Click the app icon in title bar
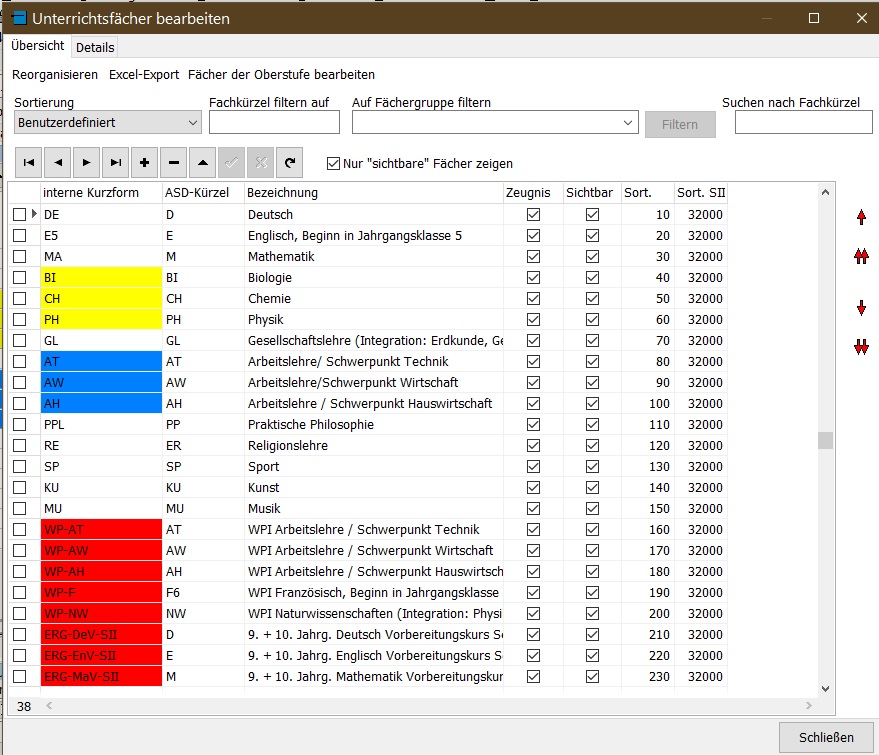Image resolution: width=879 pixels, height=755 pixels. tap(20, 18)
